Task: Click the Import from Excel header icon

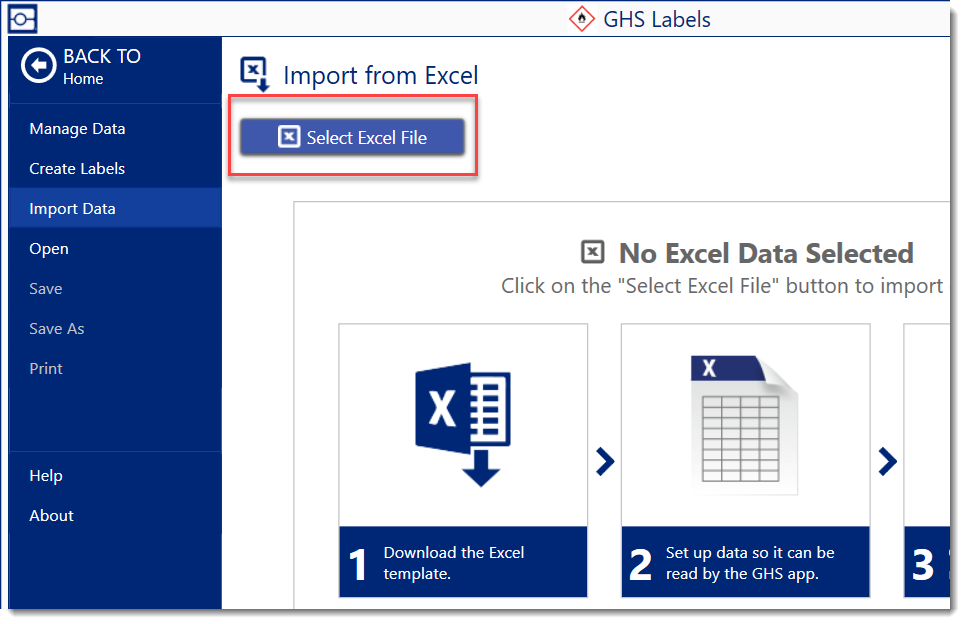Action: [x=255, y=75]
